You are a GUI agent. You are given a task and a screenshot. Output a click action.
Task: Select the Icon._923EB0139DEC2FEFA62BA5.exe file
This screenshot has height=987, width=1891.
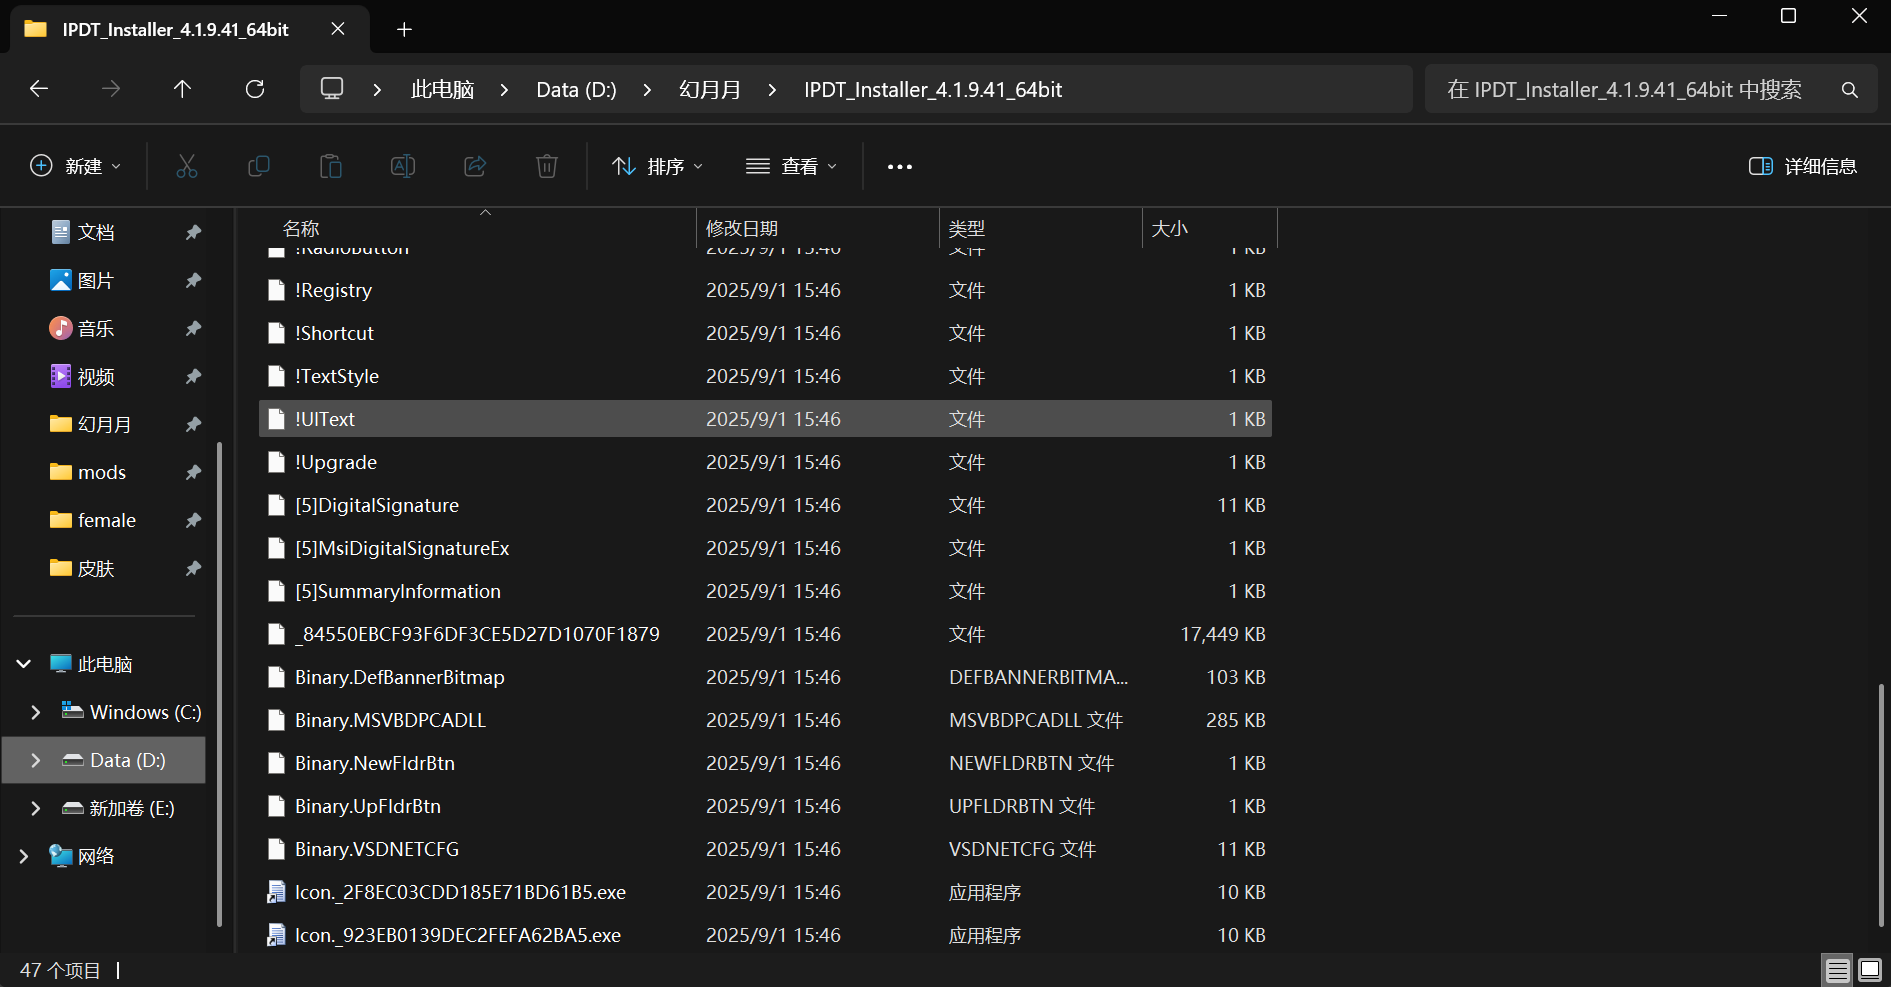[765, 935]
